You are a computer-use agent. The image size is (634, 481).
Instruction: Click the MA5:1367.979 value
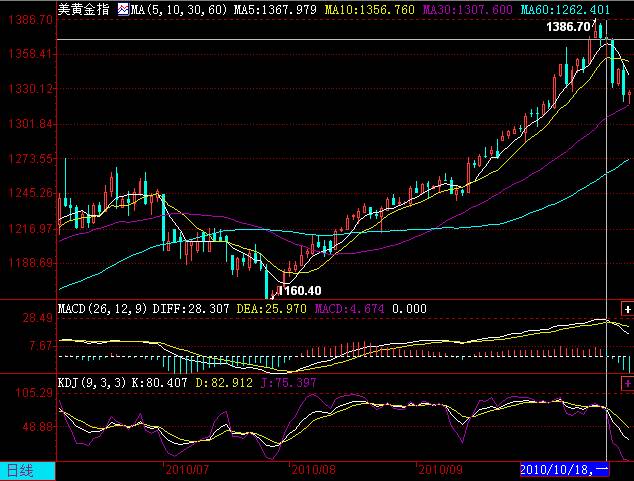tap(275, 9)
